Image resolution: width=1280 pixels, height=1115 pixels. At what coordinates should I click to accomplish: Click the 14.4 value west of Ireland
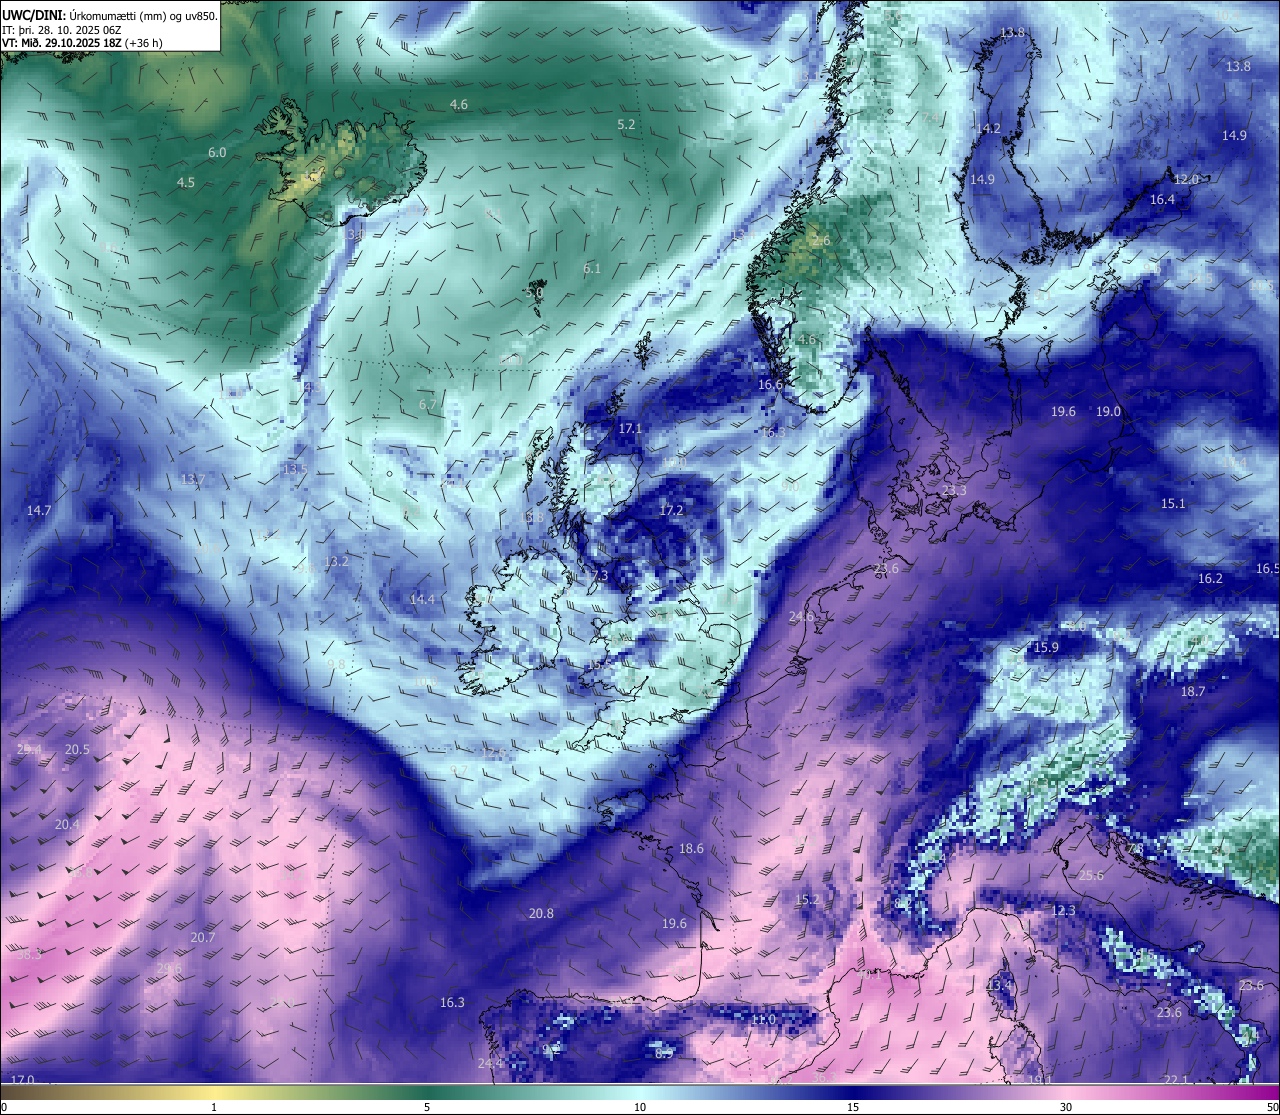pyautogui.click(x=423, y=600)
